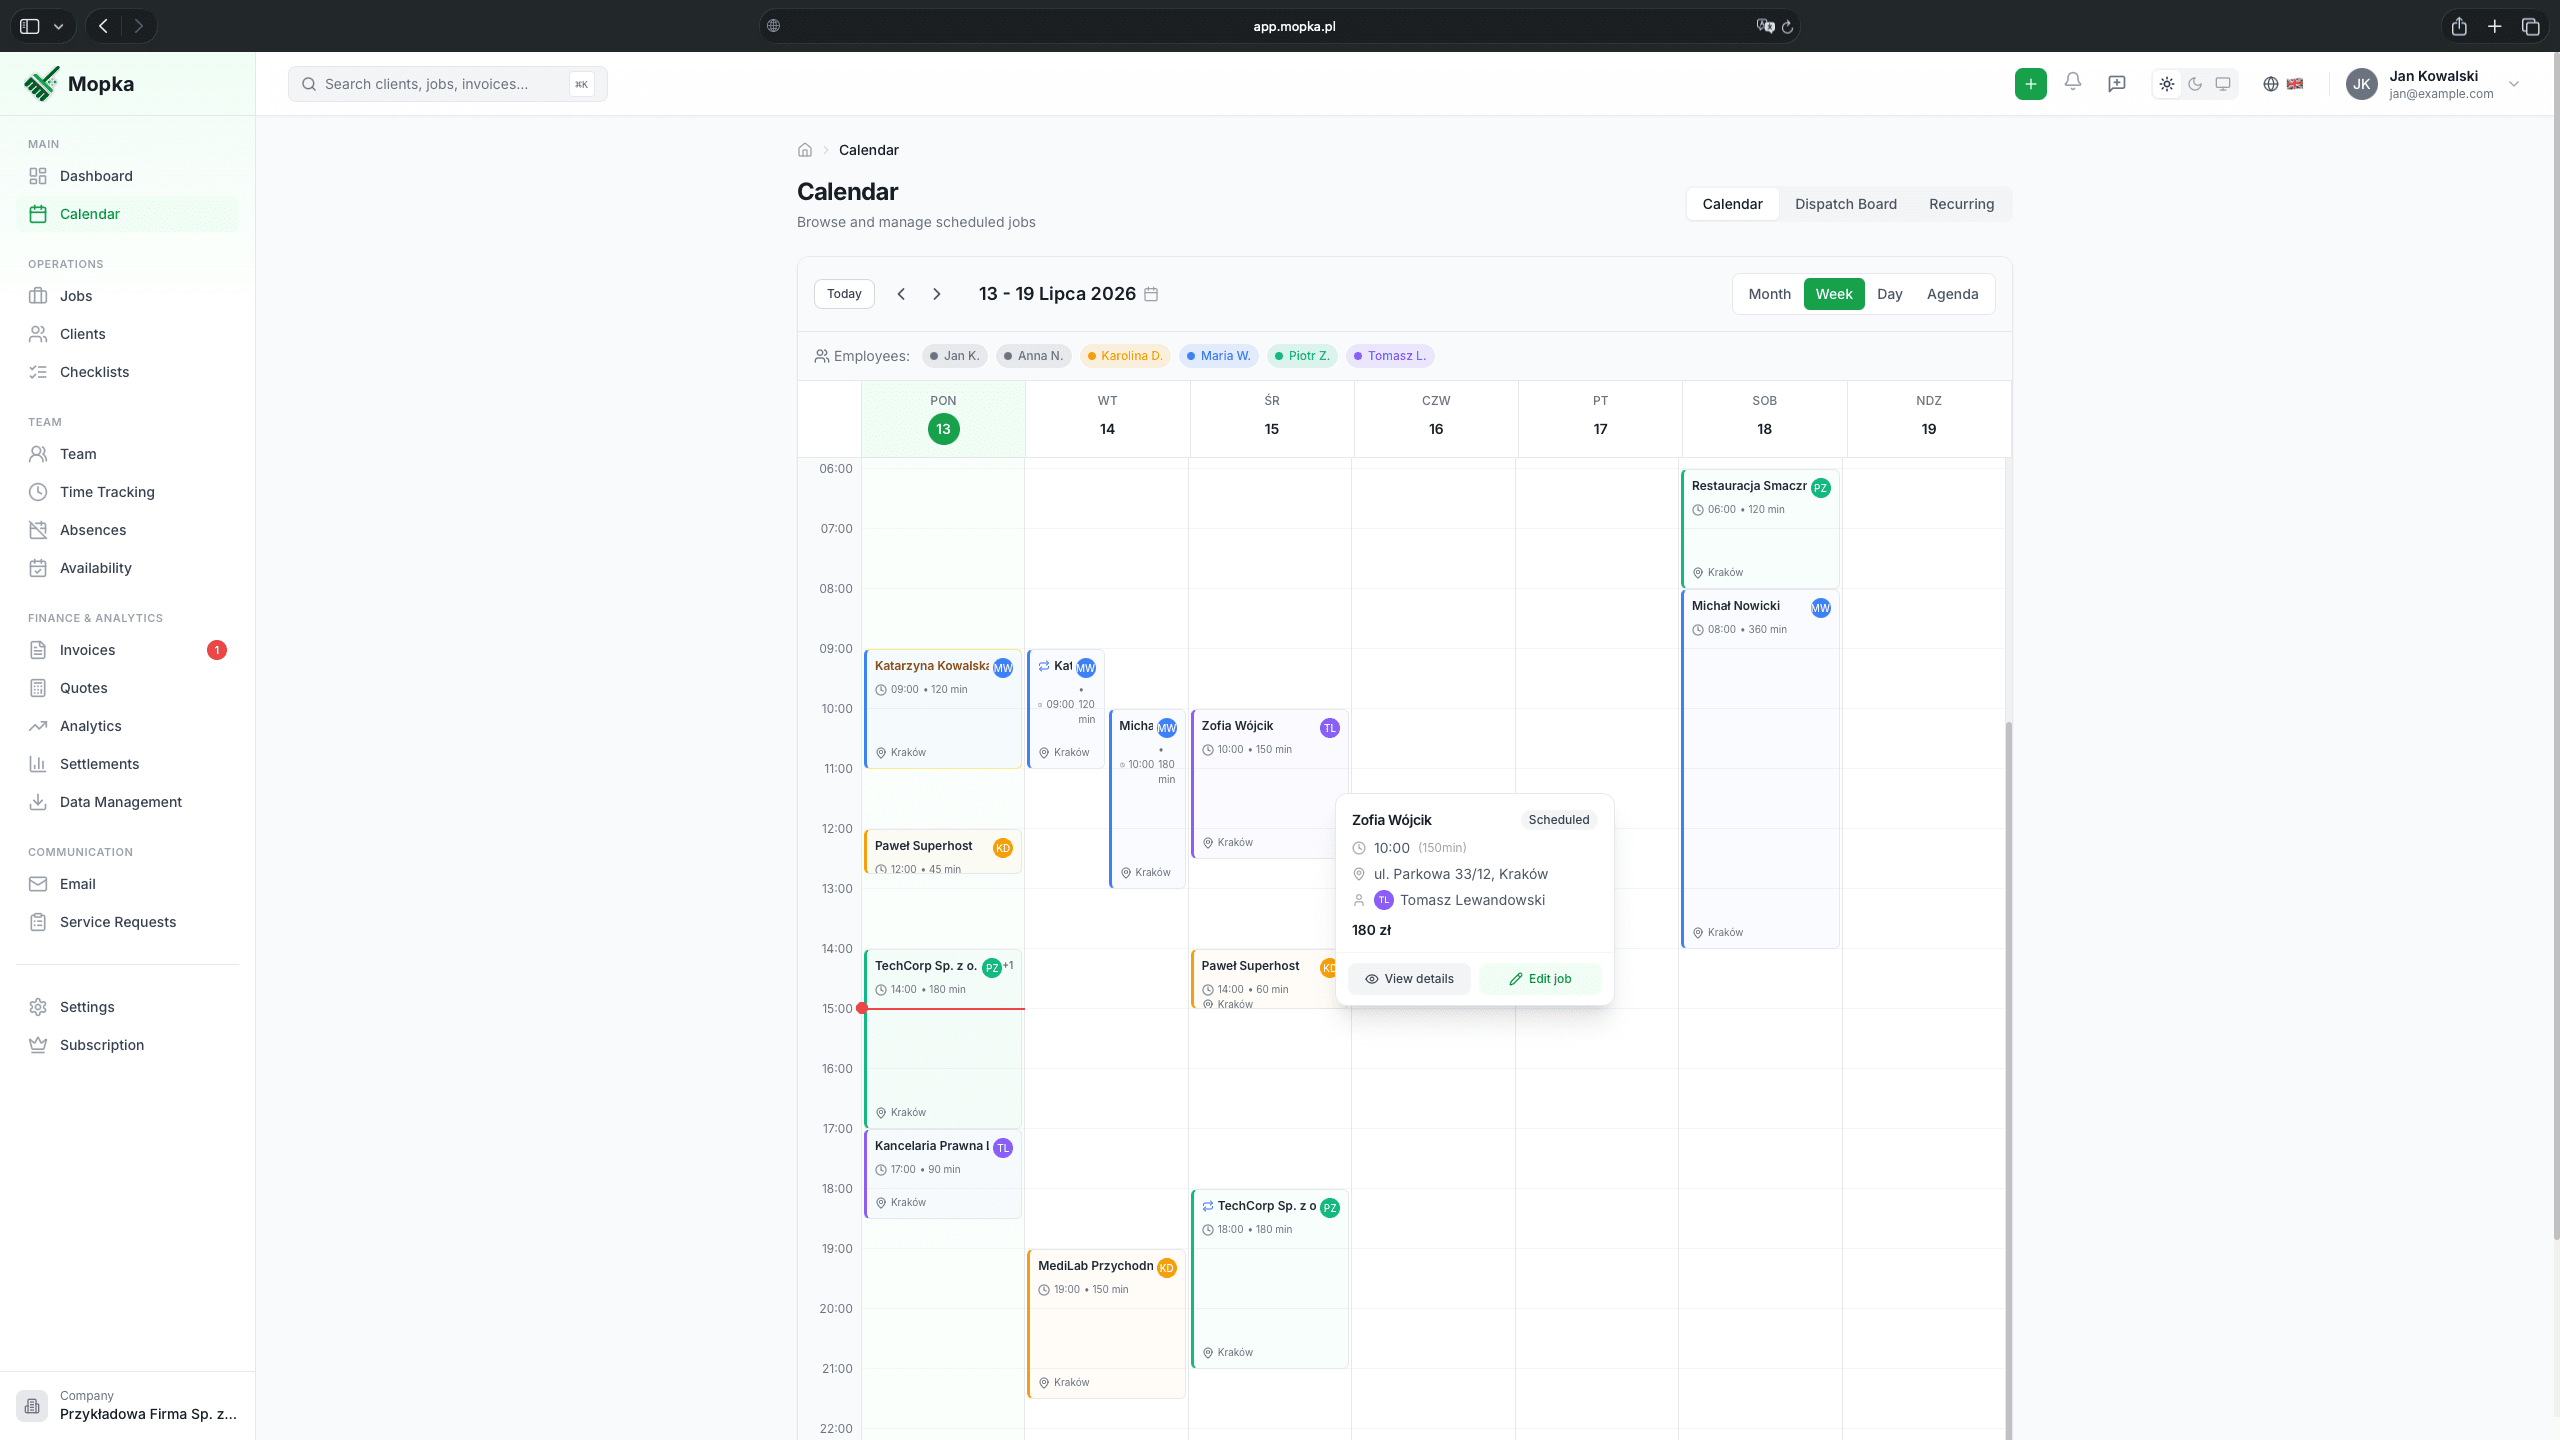Click Edit job in popup
The width and height of the screenshot is (2560, 1440).
1540,979
